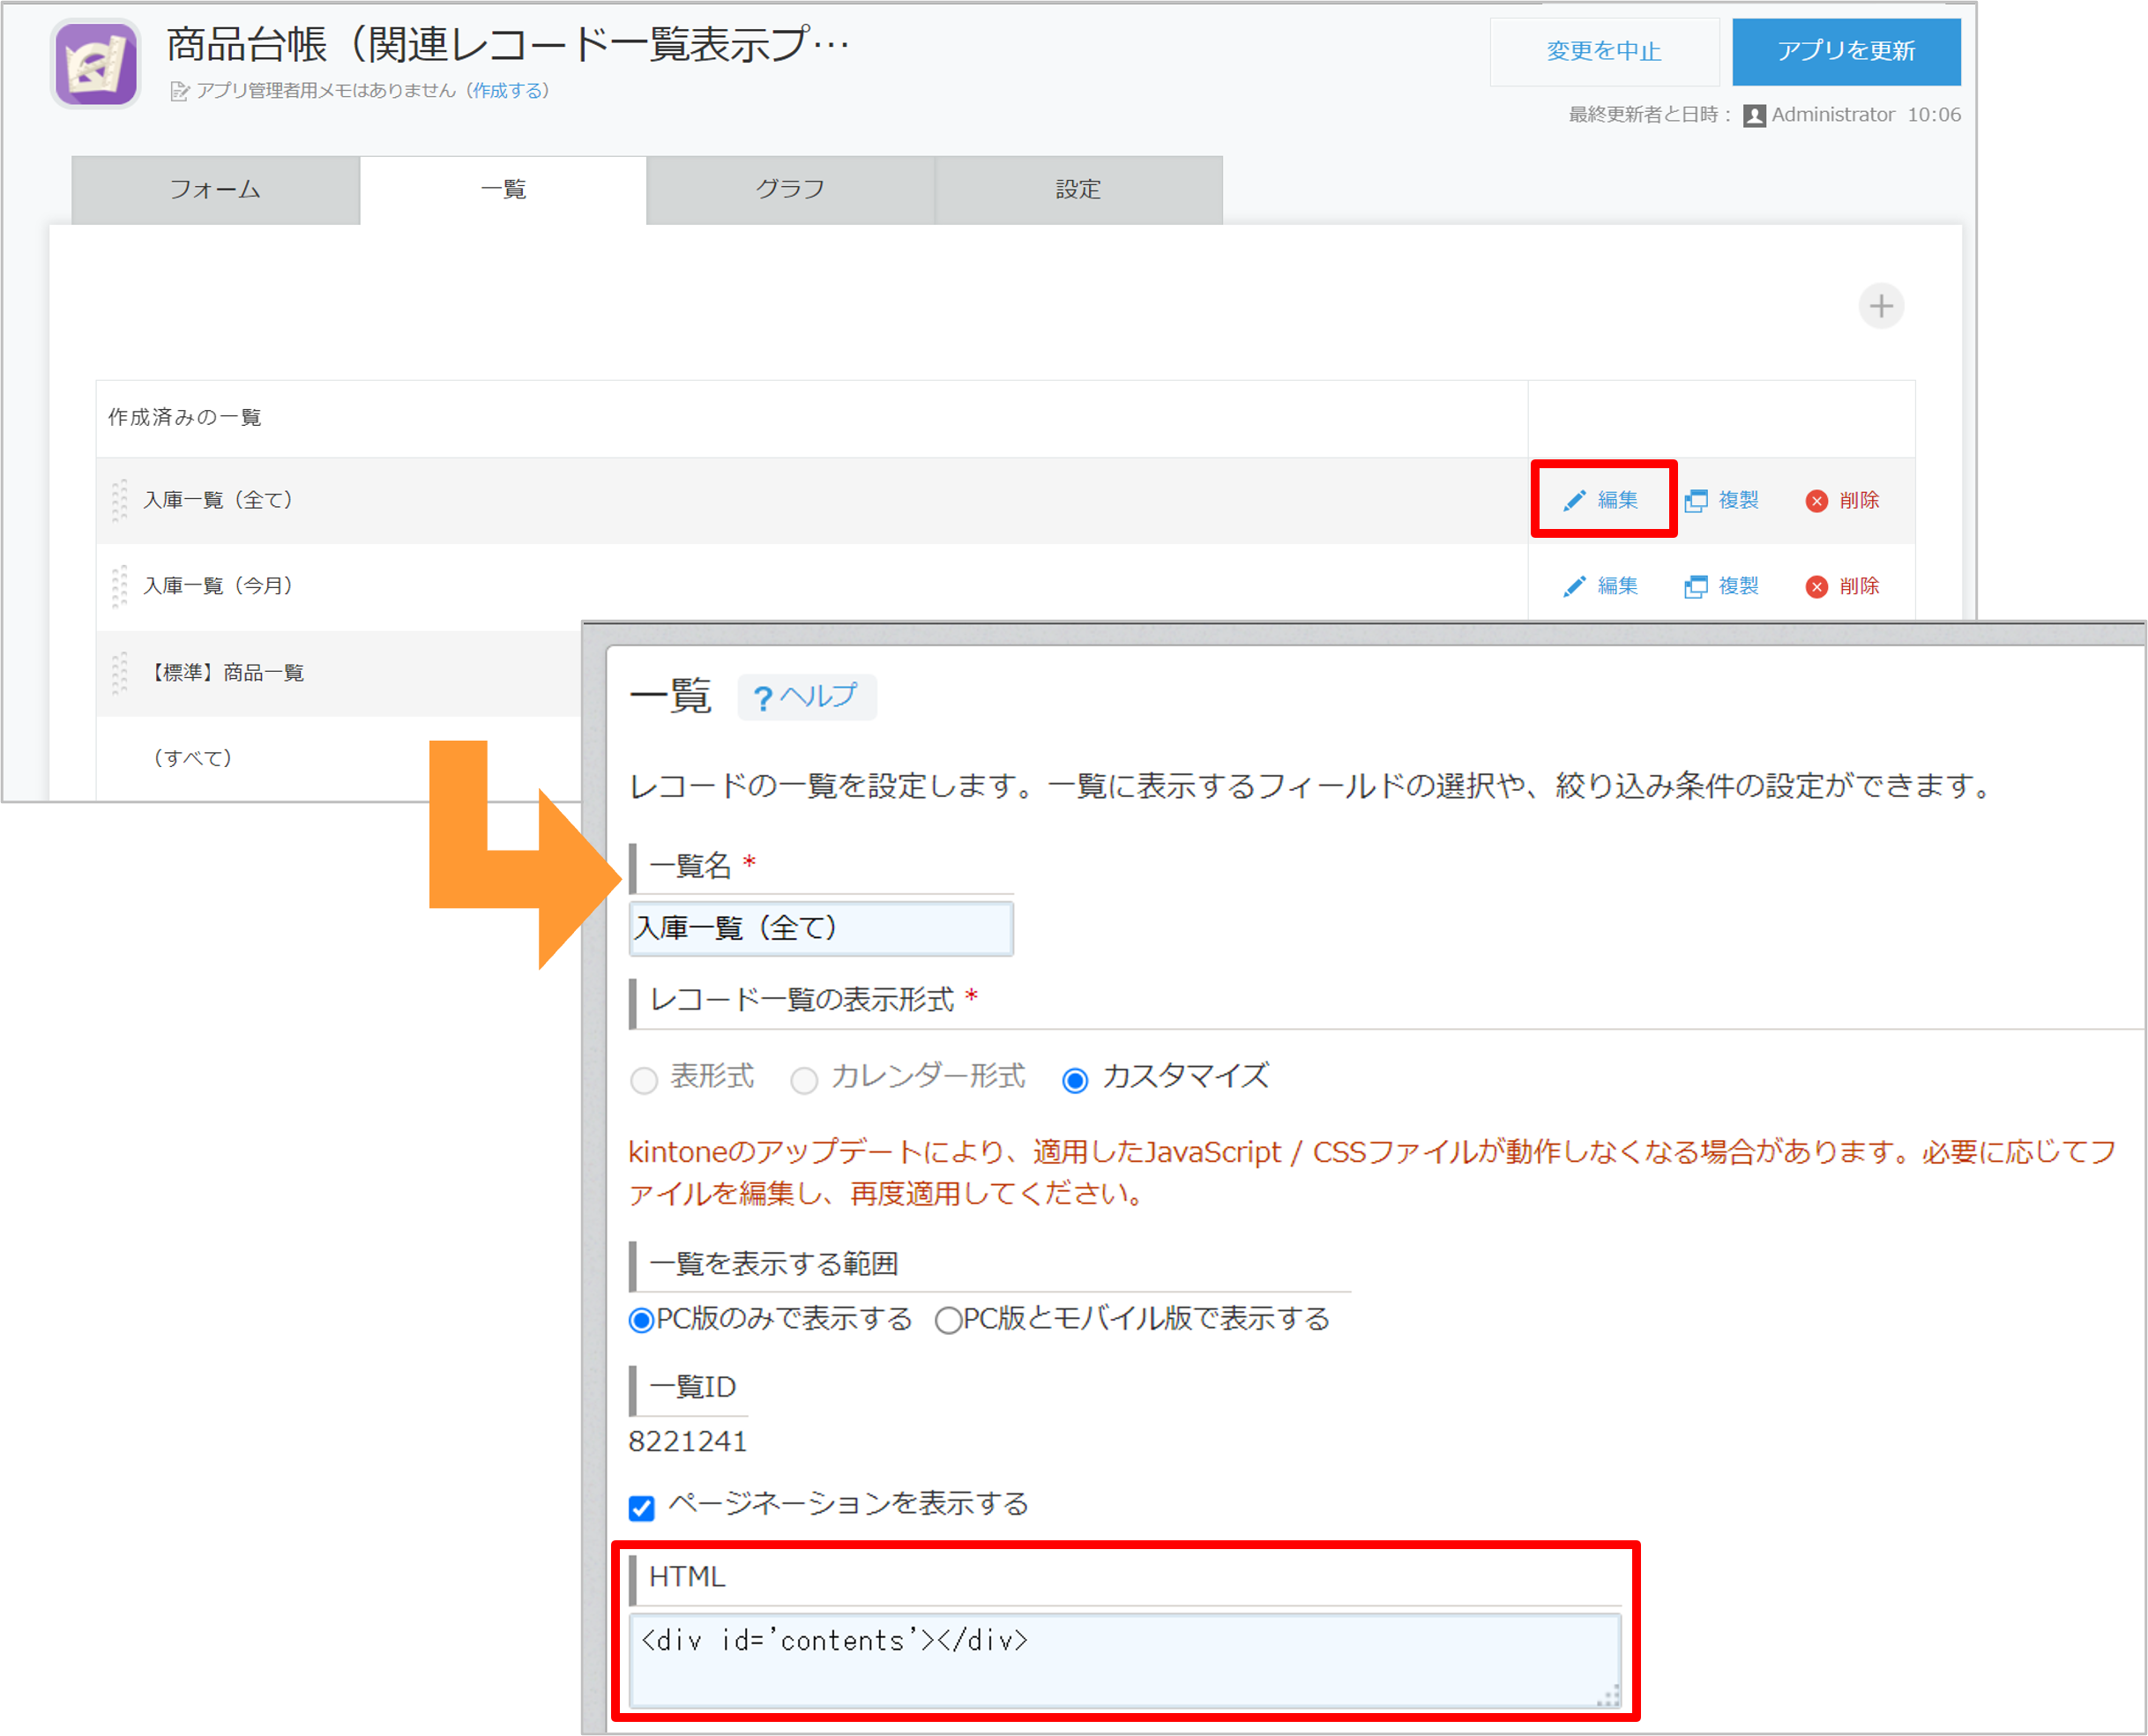Click the pencil 編集 icon for 入庫一覧（今月）
Image resolution: width=2148 pixels, height=1736 pixels.
coord(1575,587)
